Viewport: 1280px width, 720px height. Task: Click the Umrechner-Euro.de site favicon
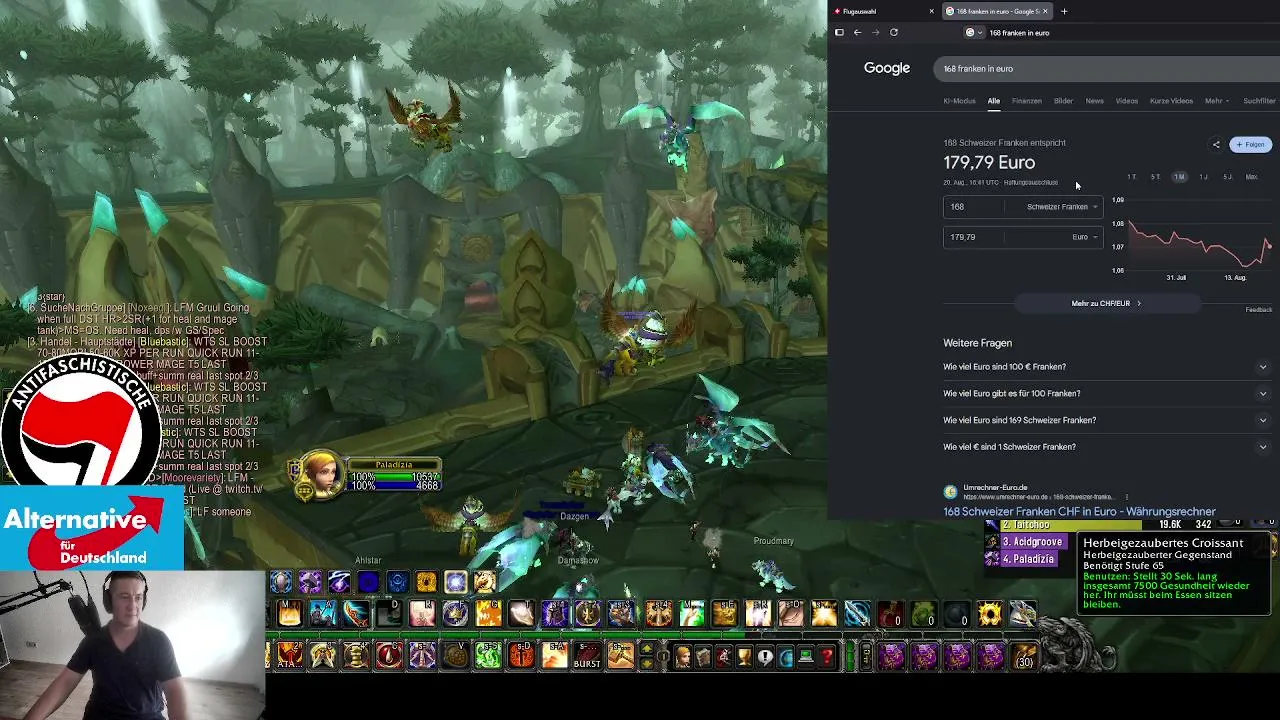pyautogui.click(x=950, y=492)
